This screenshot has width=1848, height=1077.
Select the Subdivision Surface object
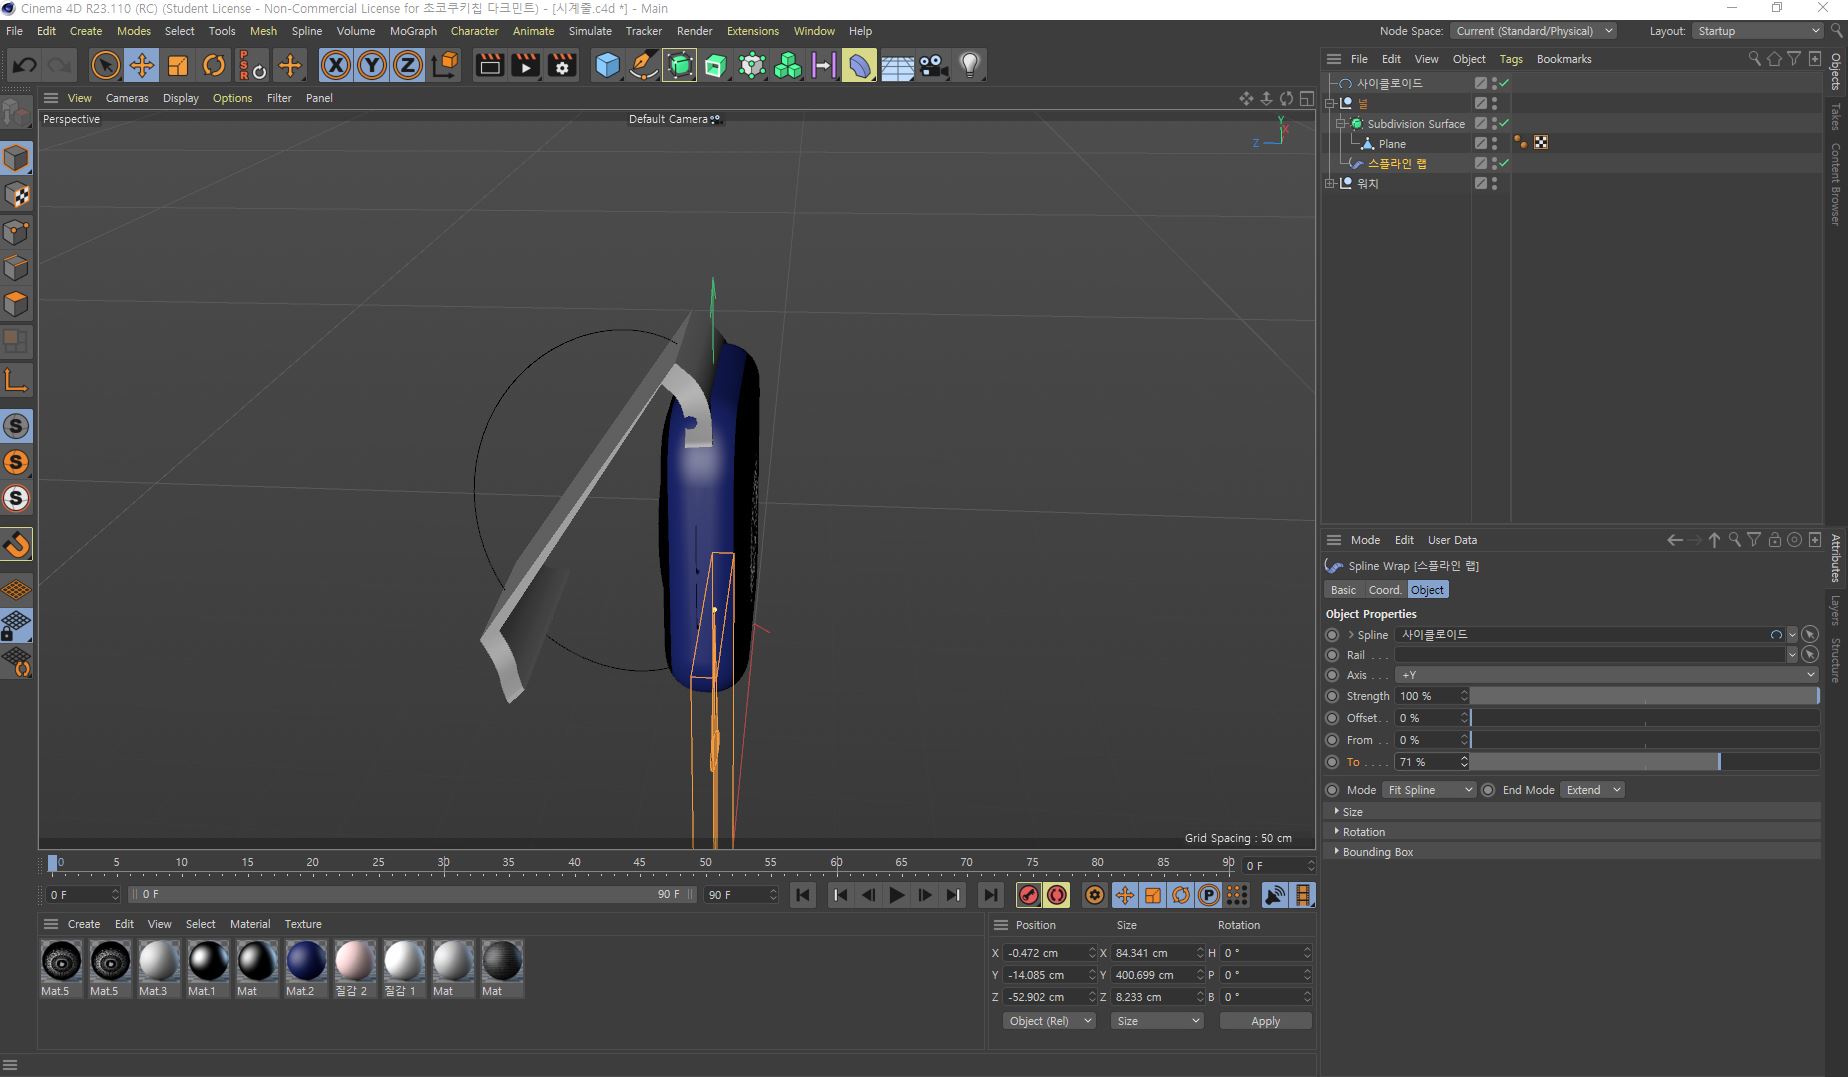click(x=1416, y=124)
